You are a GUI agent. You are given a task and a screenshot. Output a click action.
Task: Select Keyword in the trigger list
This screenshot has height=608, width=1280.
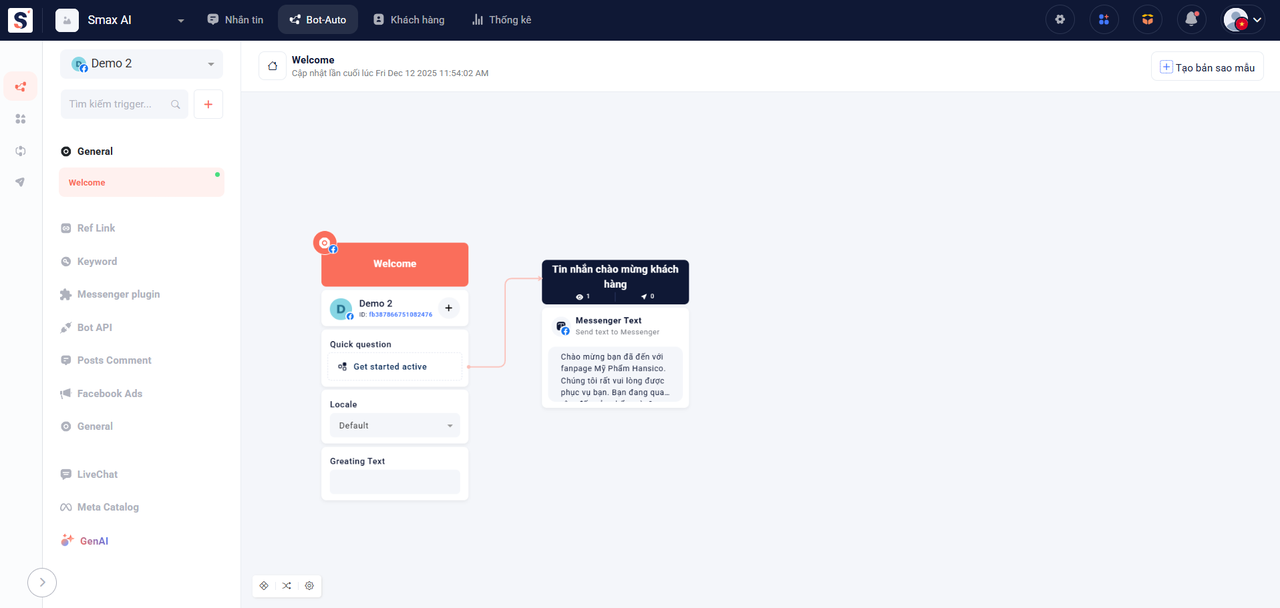97,261
